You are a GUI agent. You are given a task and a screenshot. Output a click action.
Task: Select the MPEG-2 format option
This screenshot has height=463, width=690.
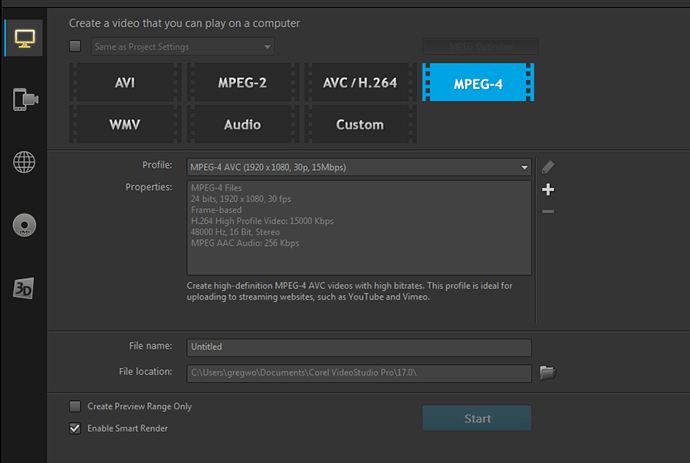[x=242, y=83]
